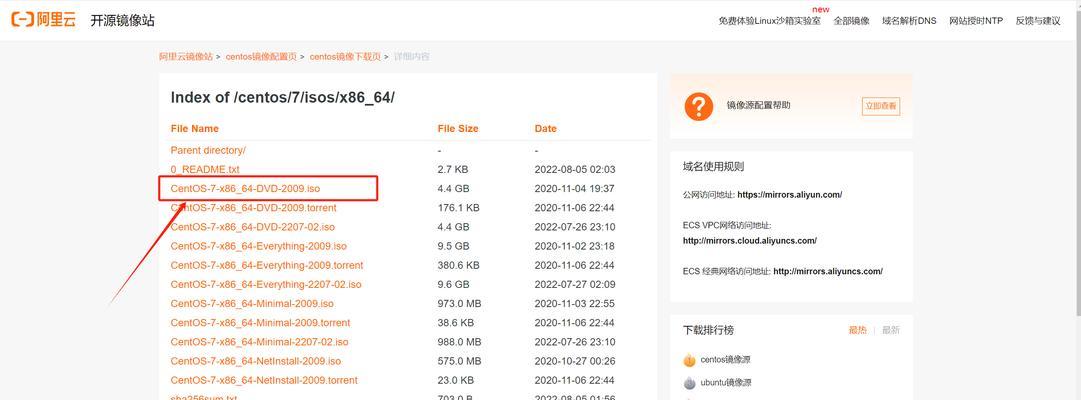Download CentOS-7-x86_64-DVD-2207-02.iso

tap(252, 227)
